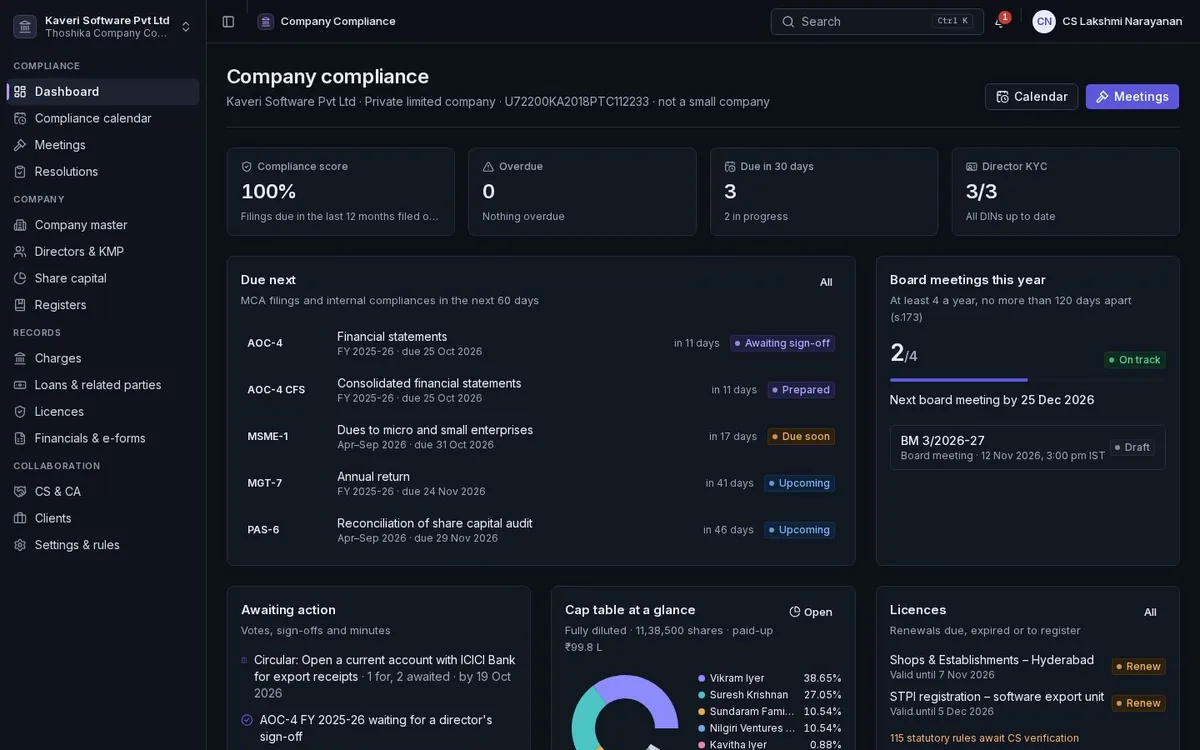Click the Directors & KMP sidebar icon
Image resolution: width=1200 pixels, height=750 pixels.
point(20,251)
